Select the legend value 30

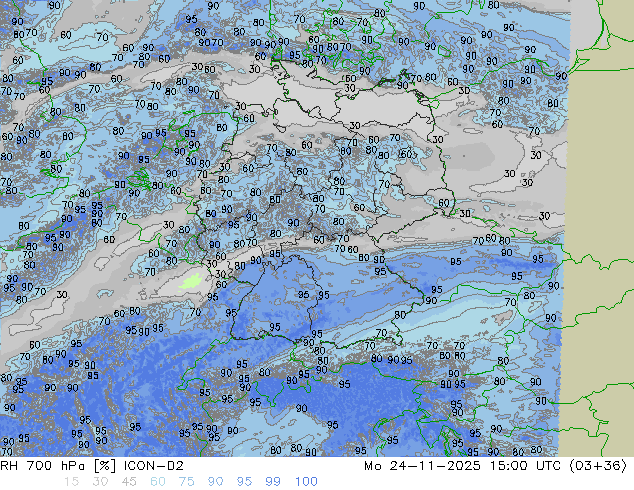(100, 482)
